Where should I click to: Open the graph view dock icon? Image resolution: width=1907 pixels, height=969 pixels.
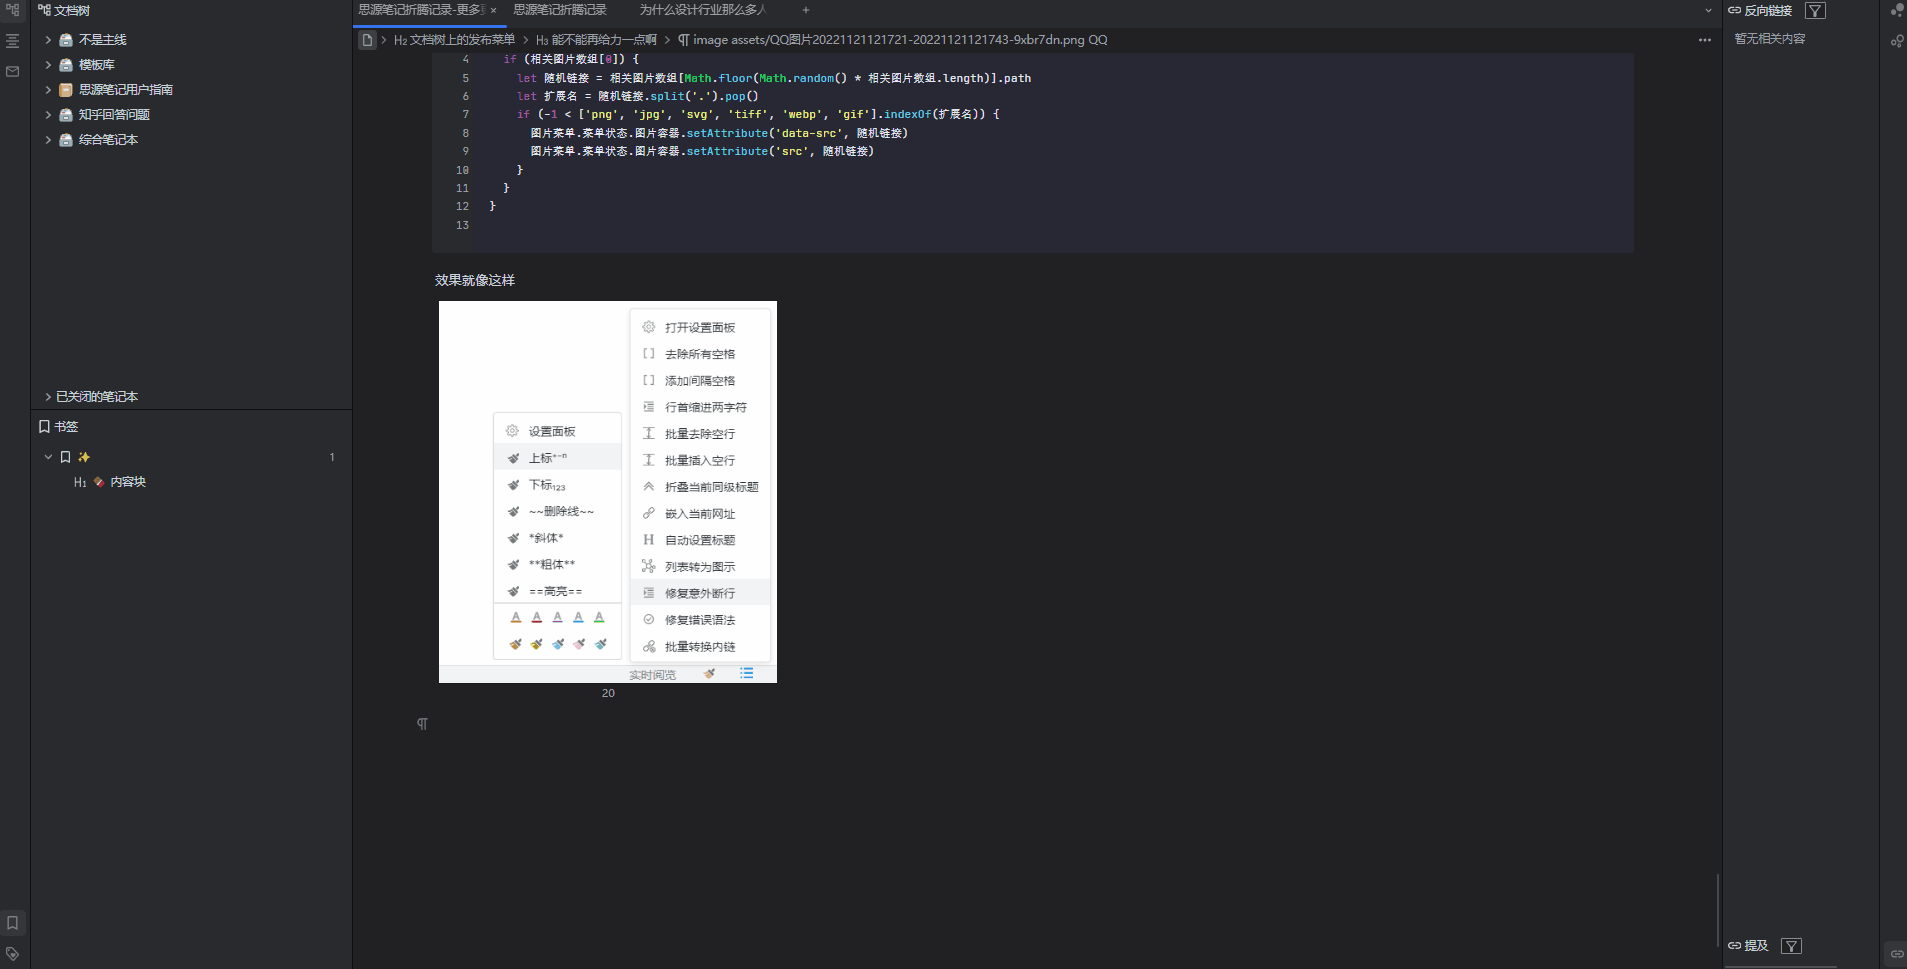click(x=1897, y=10)
